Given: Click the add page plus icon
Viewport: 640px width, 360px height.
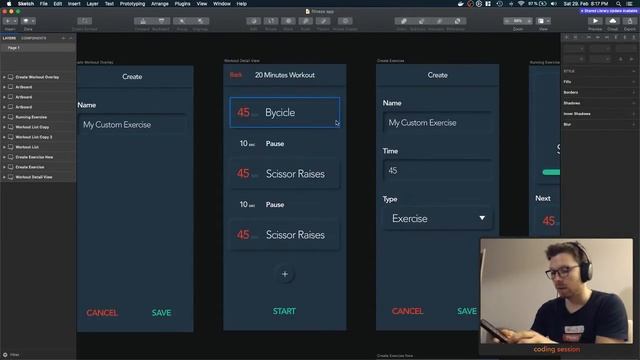Looking at the screenshot, I should (x=63, y=38).
